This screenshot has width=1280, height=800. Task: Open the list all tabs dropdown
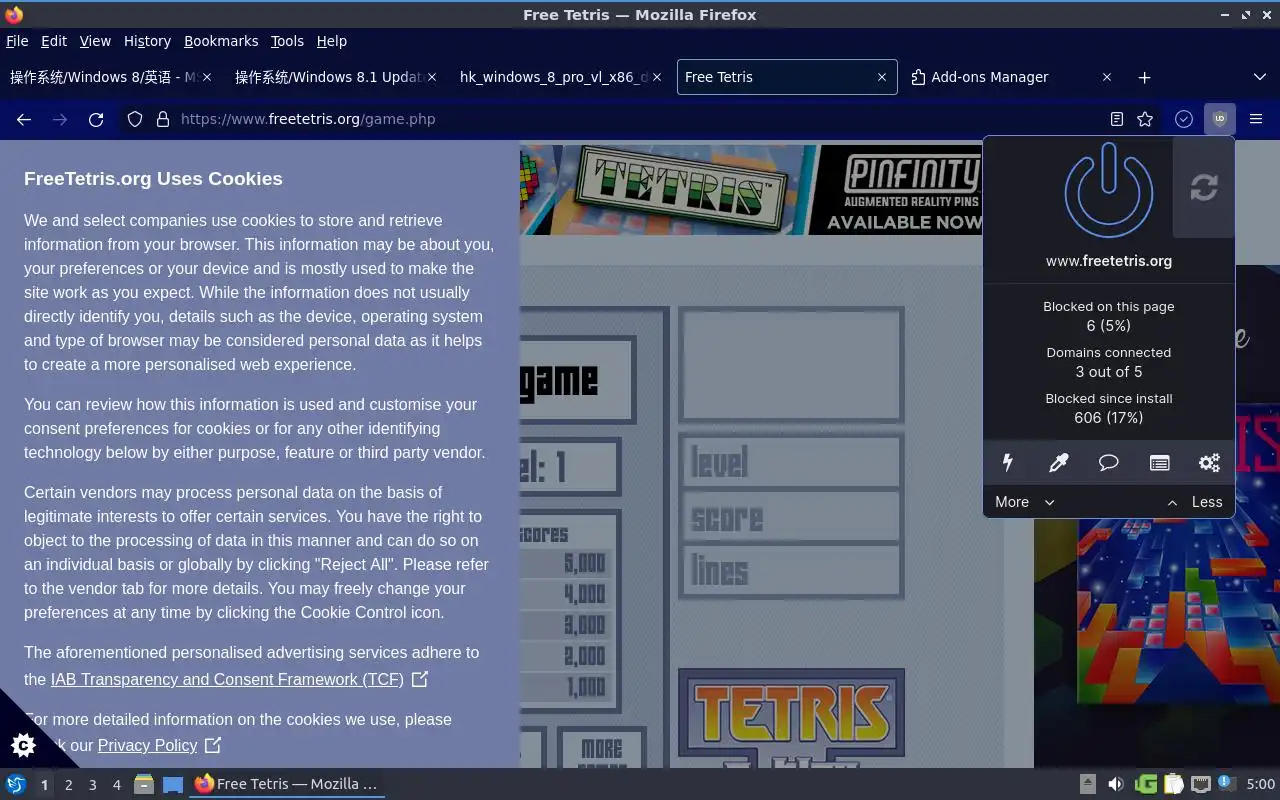click(x=1259, y=77)
